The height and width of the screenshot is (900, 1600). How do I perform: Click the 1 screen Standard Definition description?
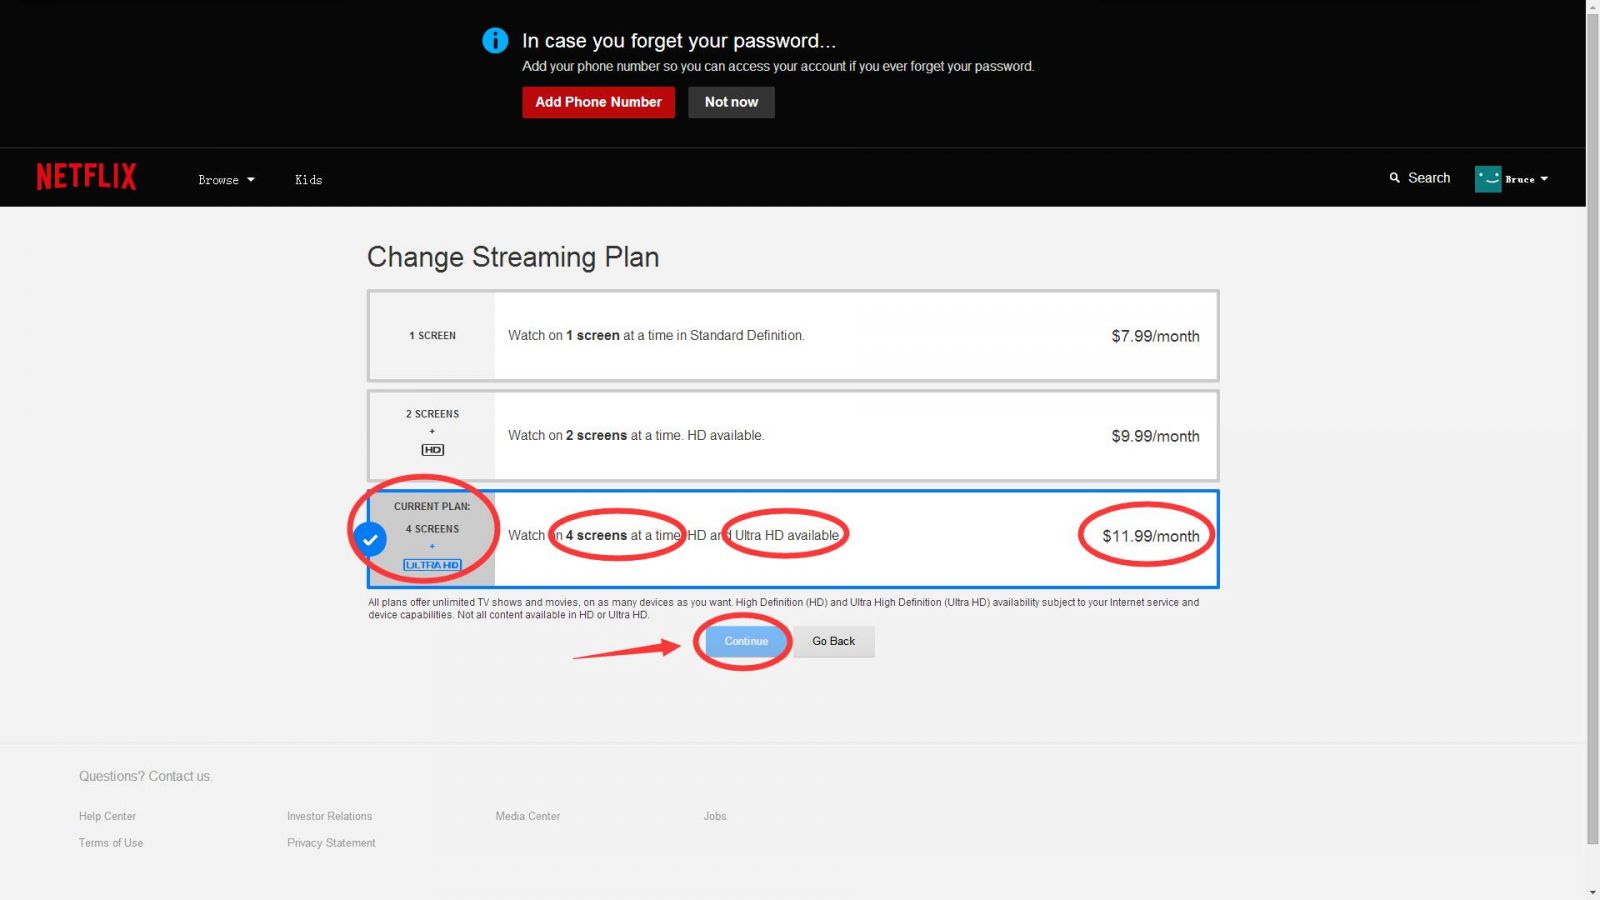(656, 335)
